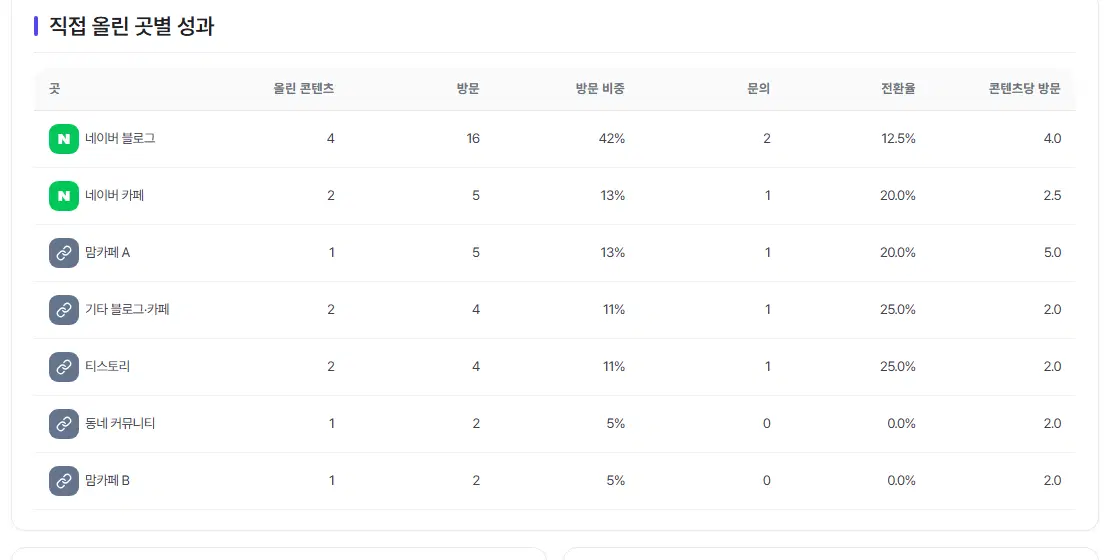
Task: Select the 곳 column header
Action: (55, 88)
